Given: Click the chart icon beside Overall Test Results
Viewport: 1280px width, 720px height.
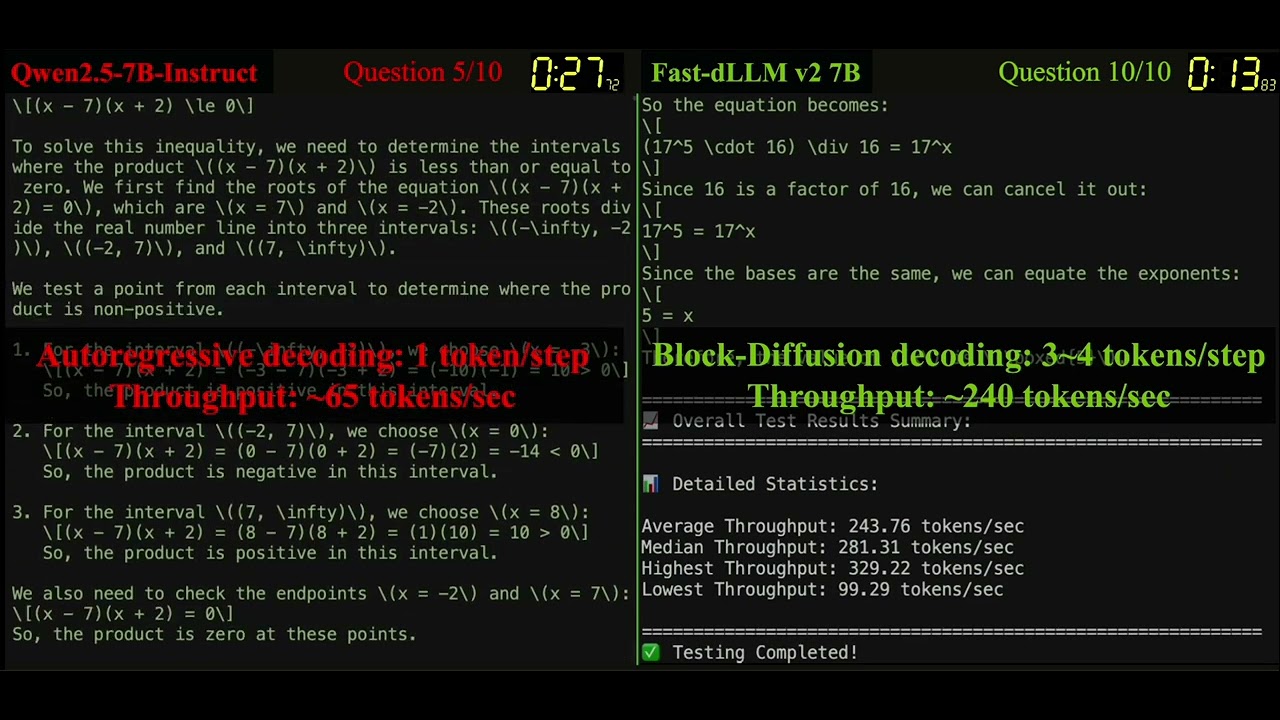Looking at the screenshot, I should tap(650, 421).
